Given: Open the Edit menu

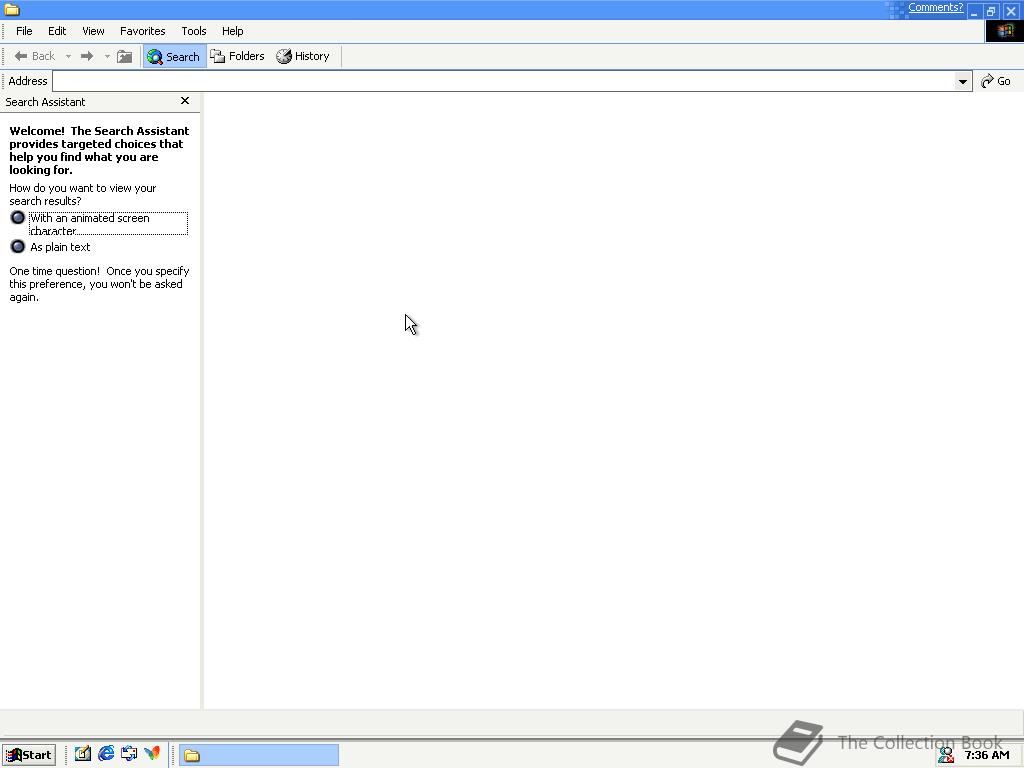Looking at the screenshot, I should tap(57, 31).
